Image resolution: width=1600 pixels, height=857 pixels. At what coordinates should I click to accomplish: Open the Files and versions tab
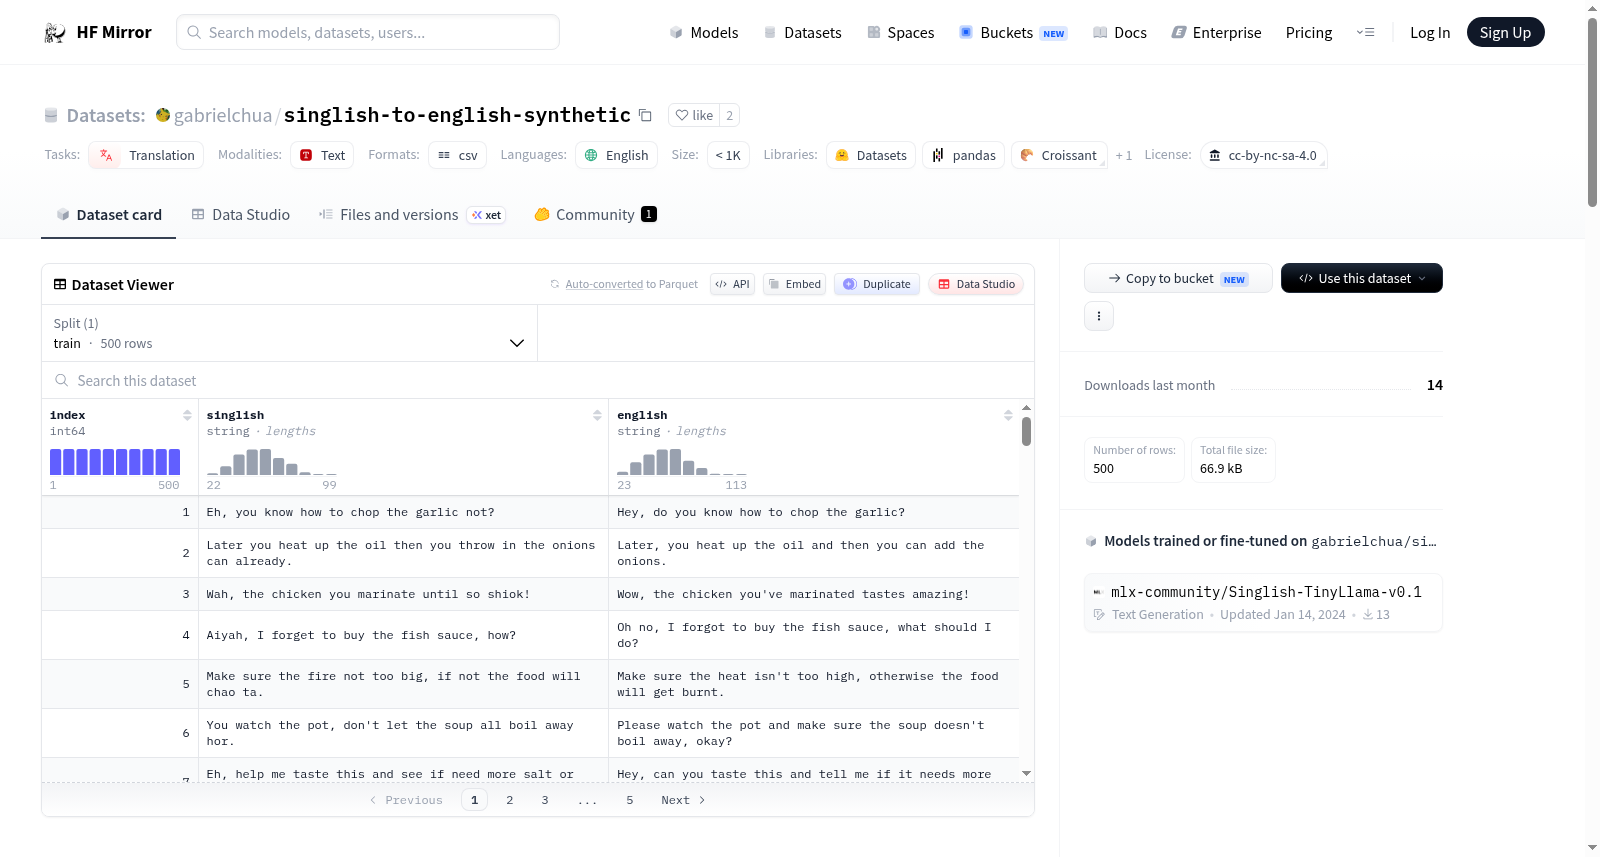click(x=411, y=215)
